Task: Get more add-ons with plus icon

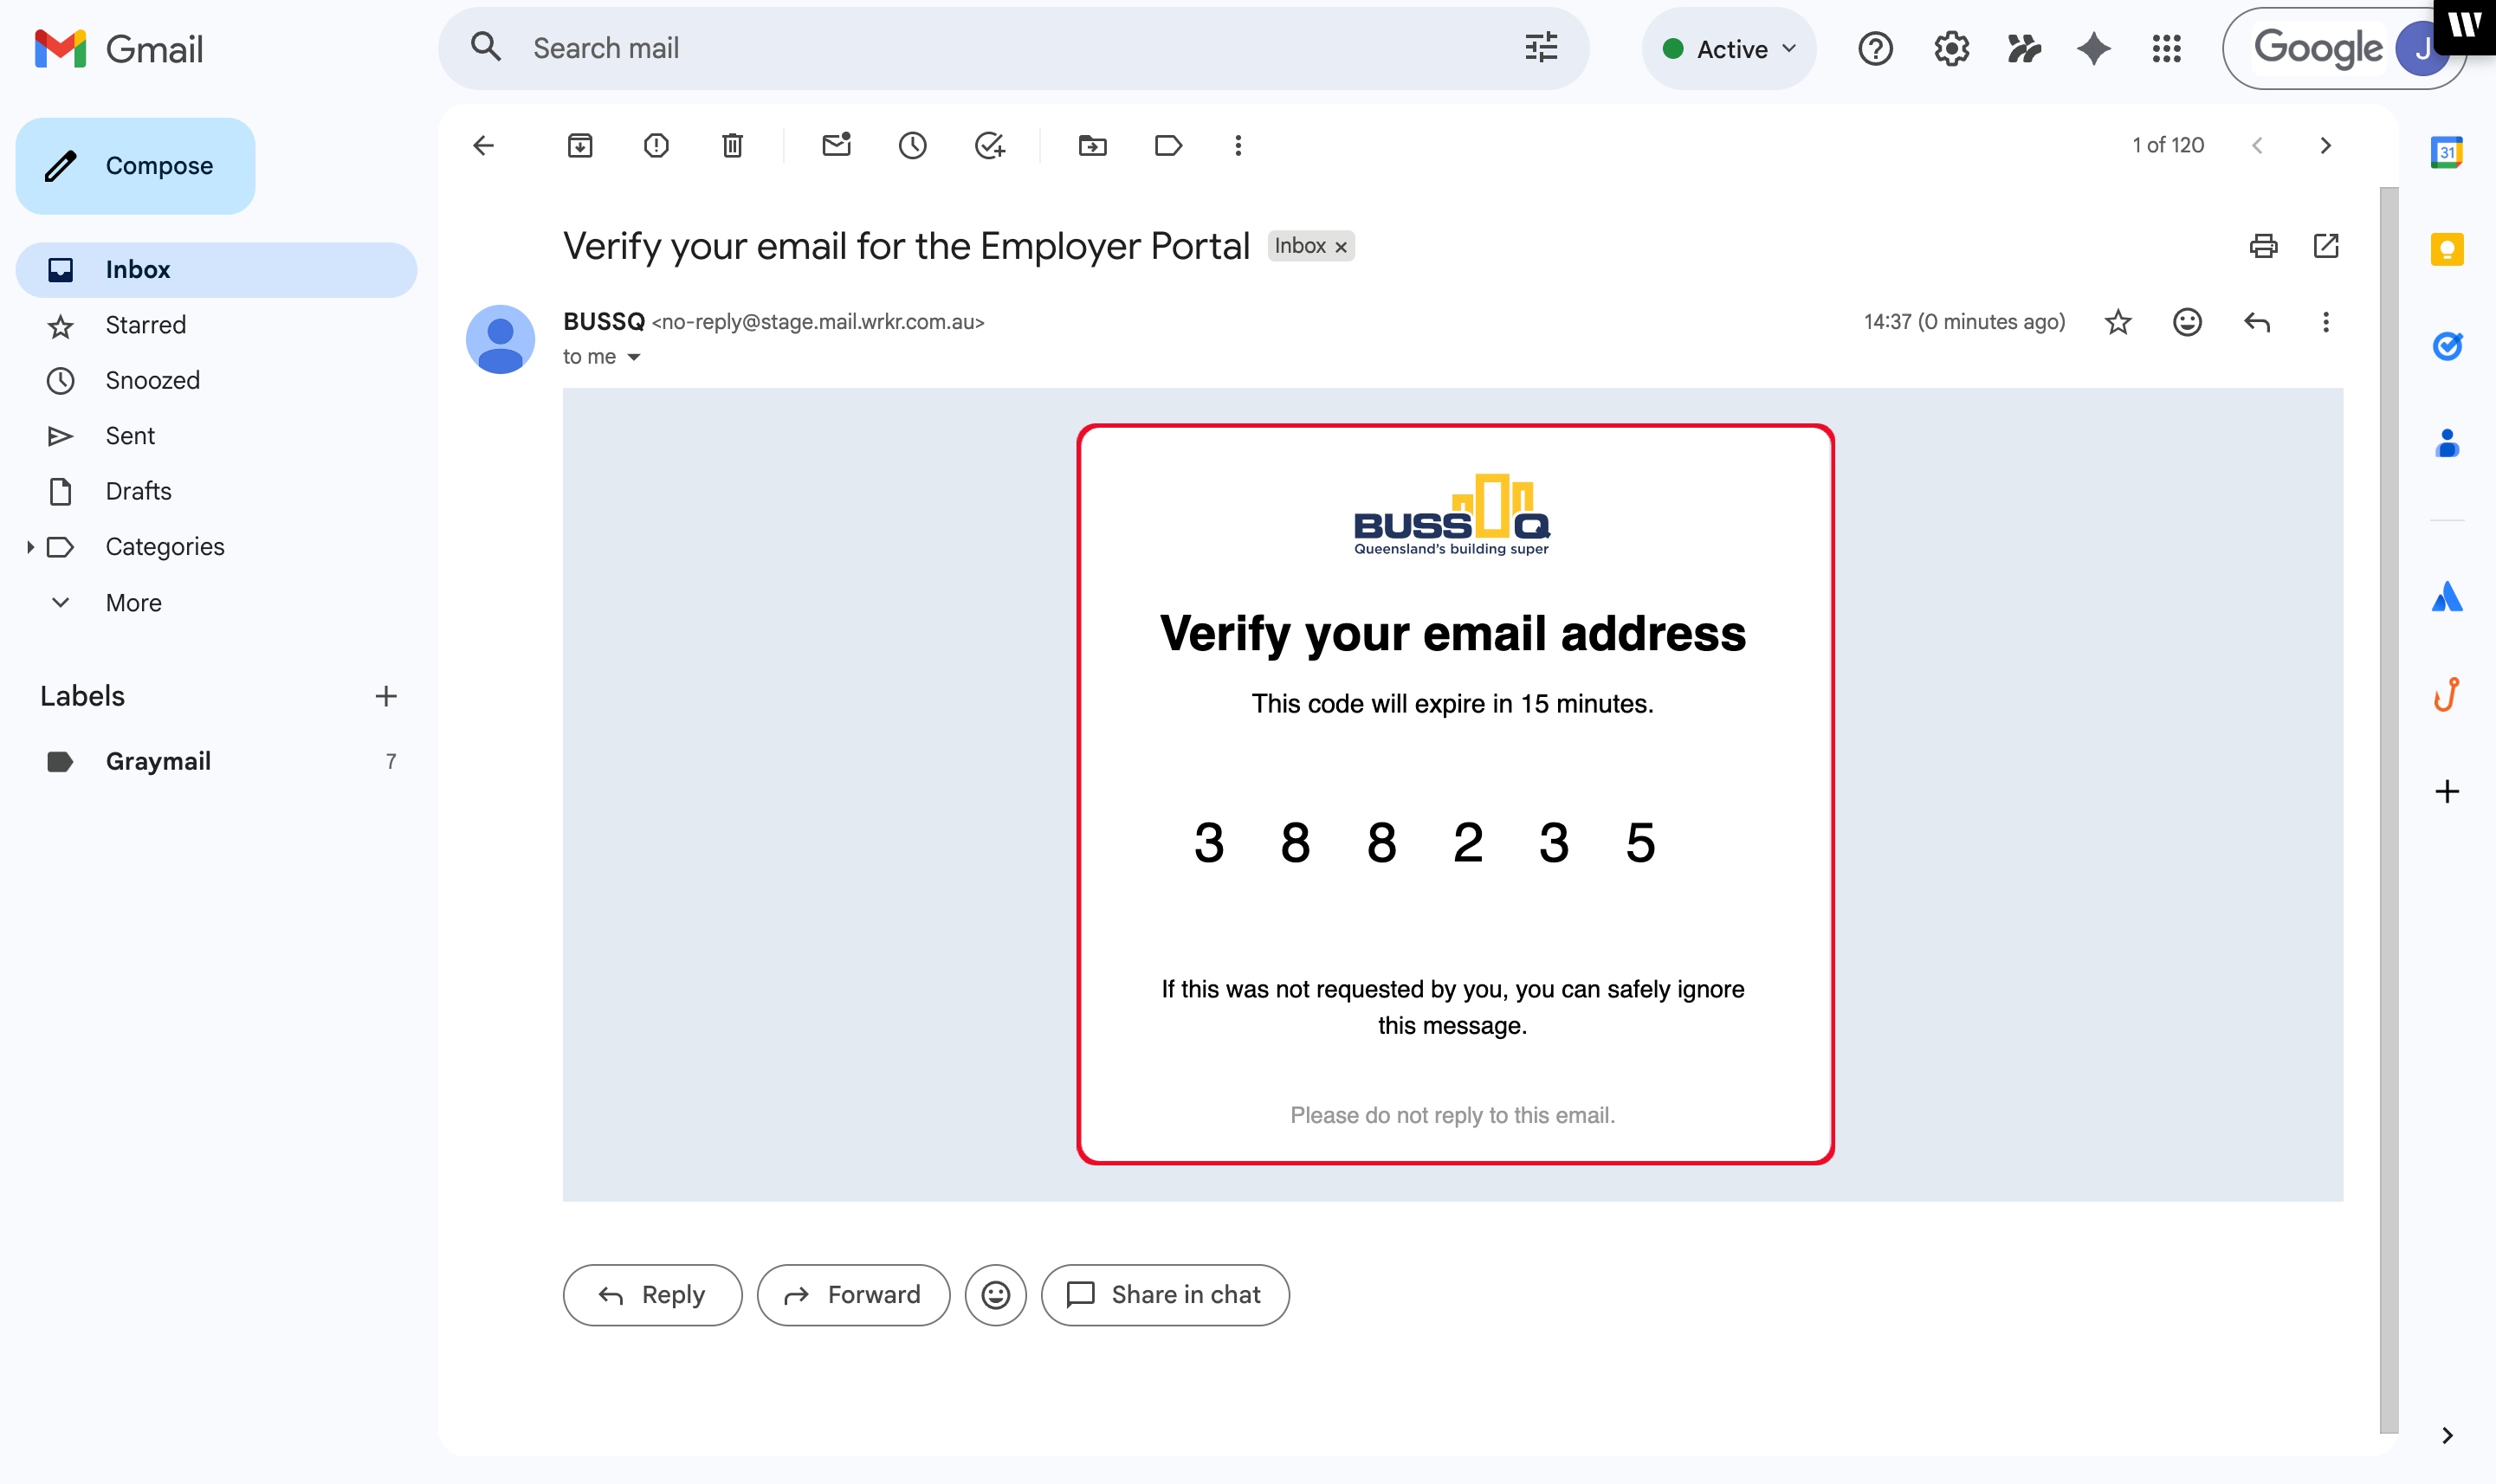Action: [x=2446, y=791]
